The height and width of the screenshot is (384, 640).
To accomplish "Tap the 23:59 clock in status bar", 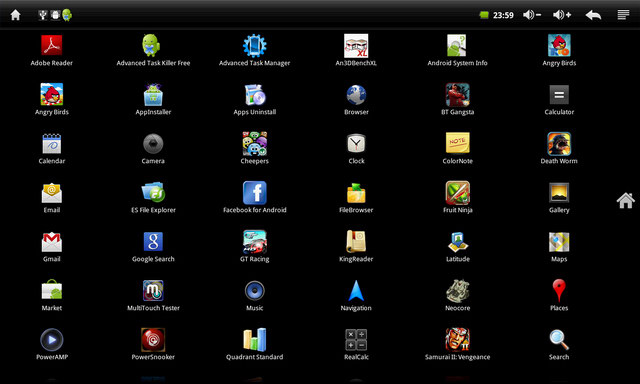I will (x=503, y=15).
